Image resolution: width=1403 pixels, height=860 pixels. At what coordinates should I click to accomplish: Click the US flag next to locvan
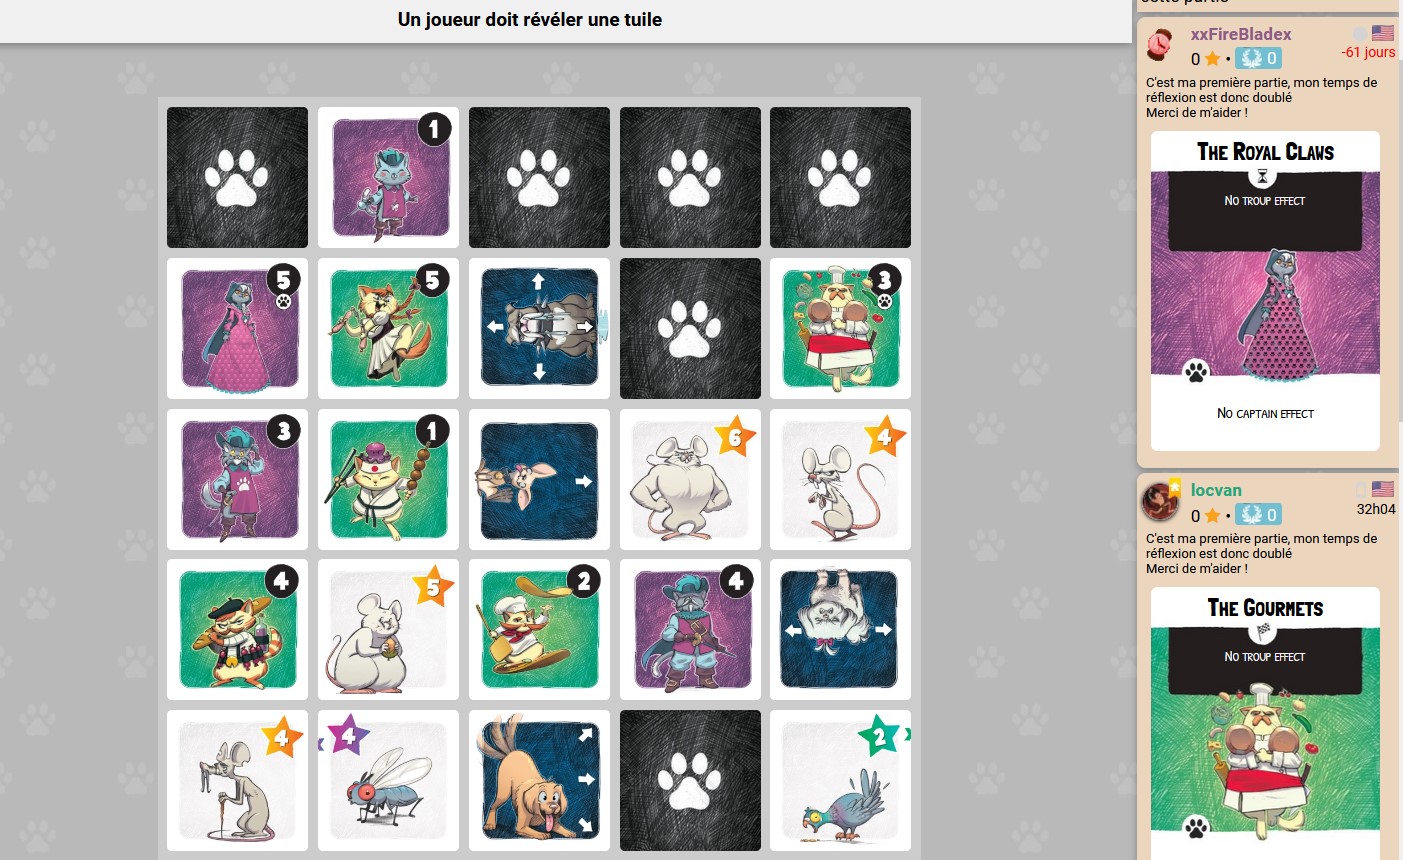click(x=1383, y=489)
